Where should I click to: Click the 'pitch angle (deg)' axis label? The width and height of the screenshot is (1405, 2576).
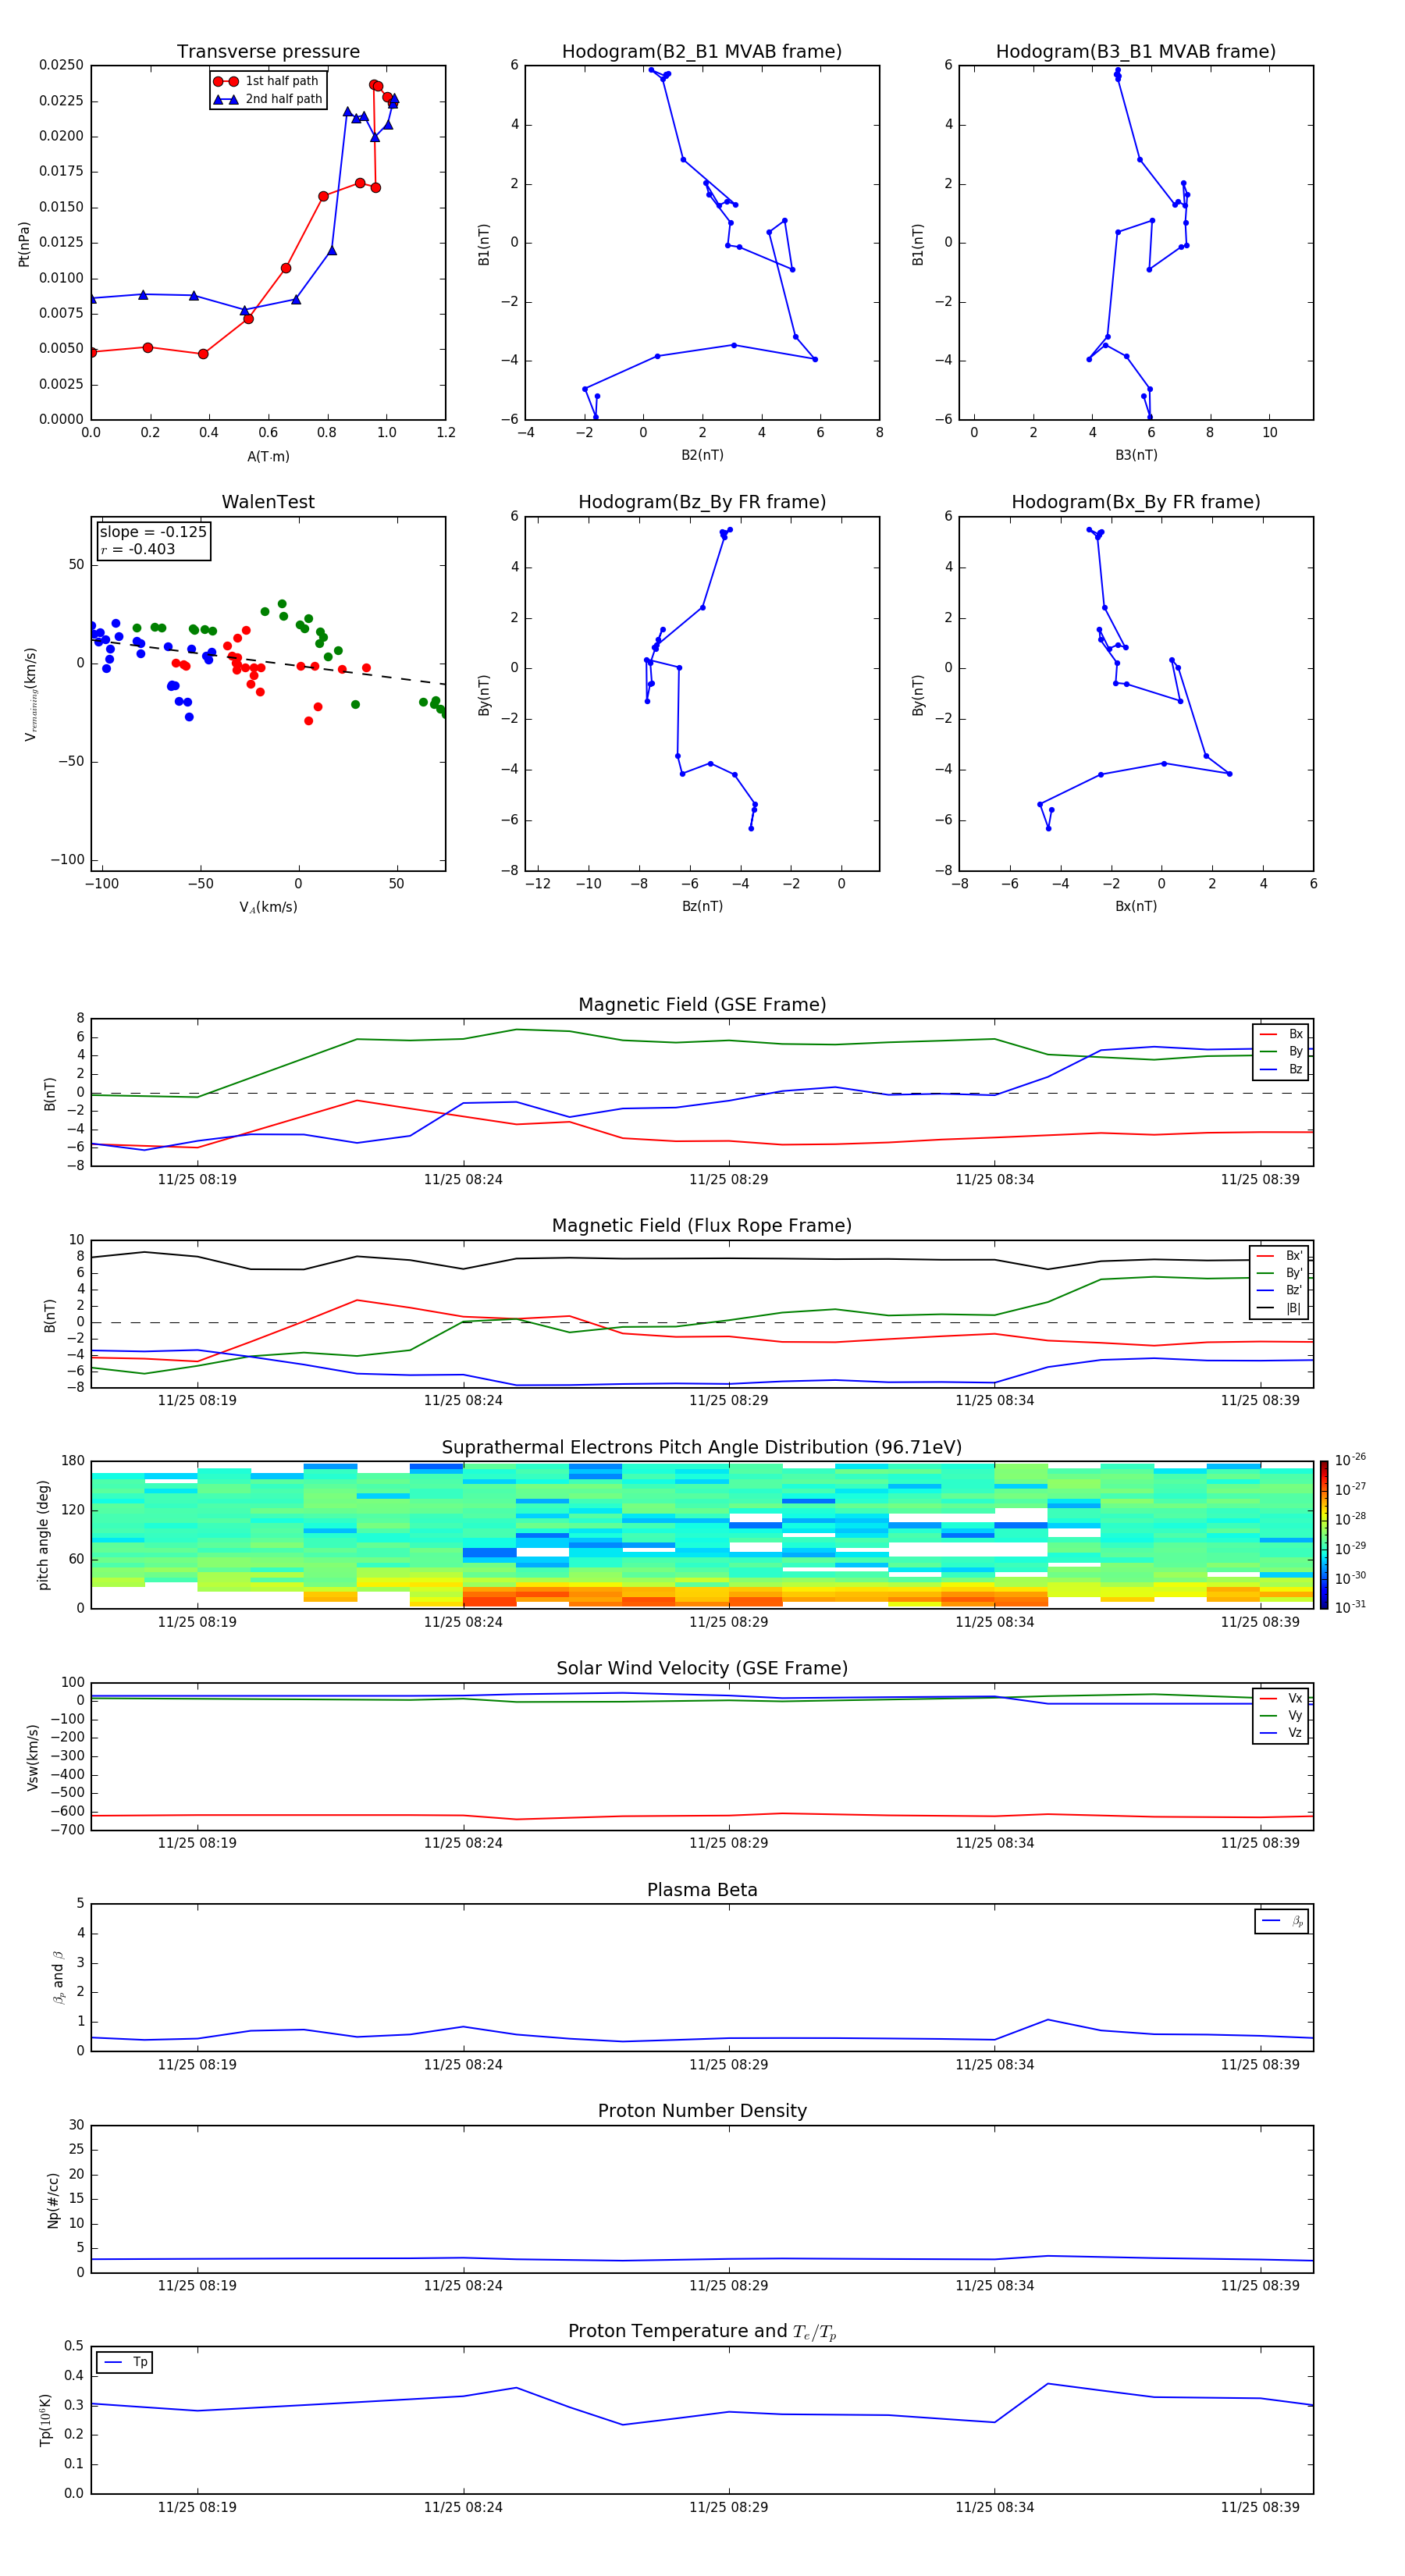click(43, 1535)
